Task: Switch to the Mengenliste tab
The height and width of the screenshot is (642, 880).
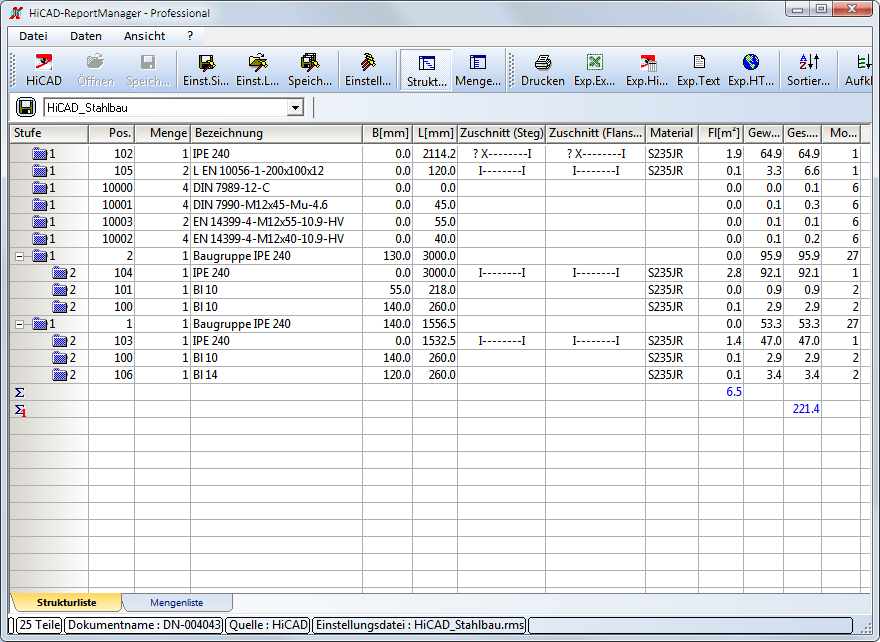Action: coord(176,602)
